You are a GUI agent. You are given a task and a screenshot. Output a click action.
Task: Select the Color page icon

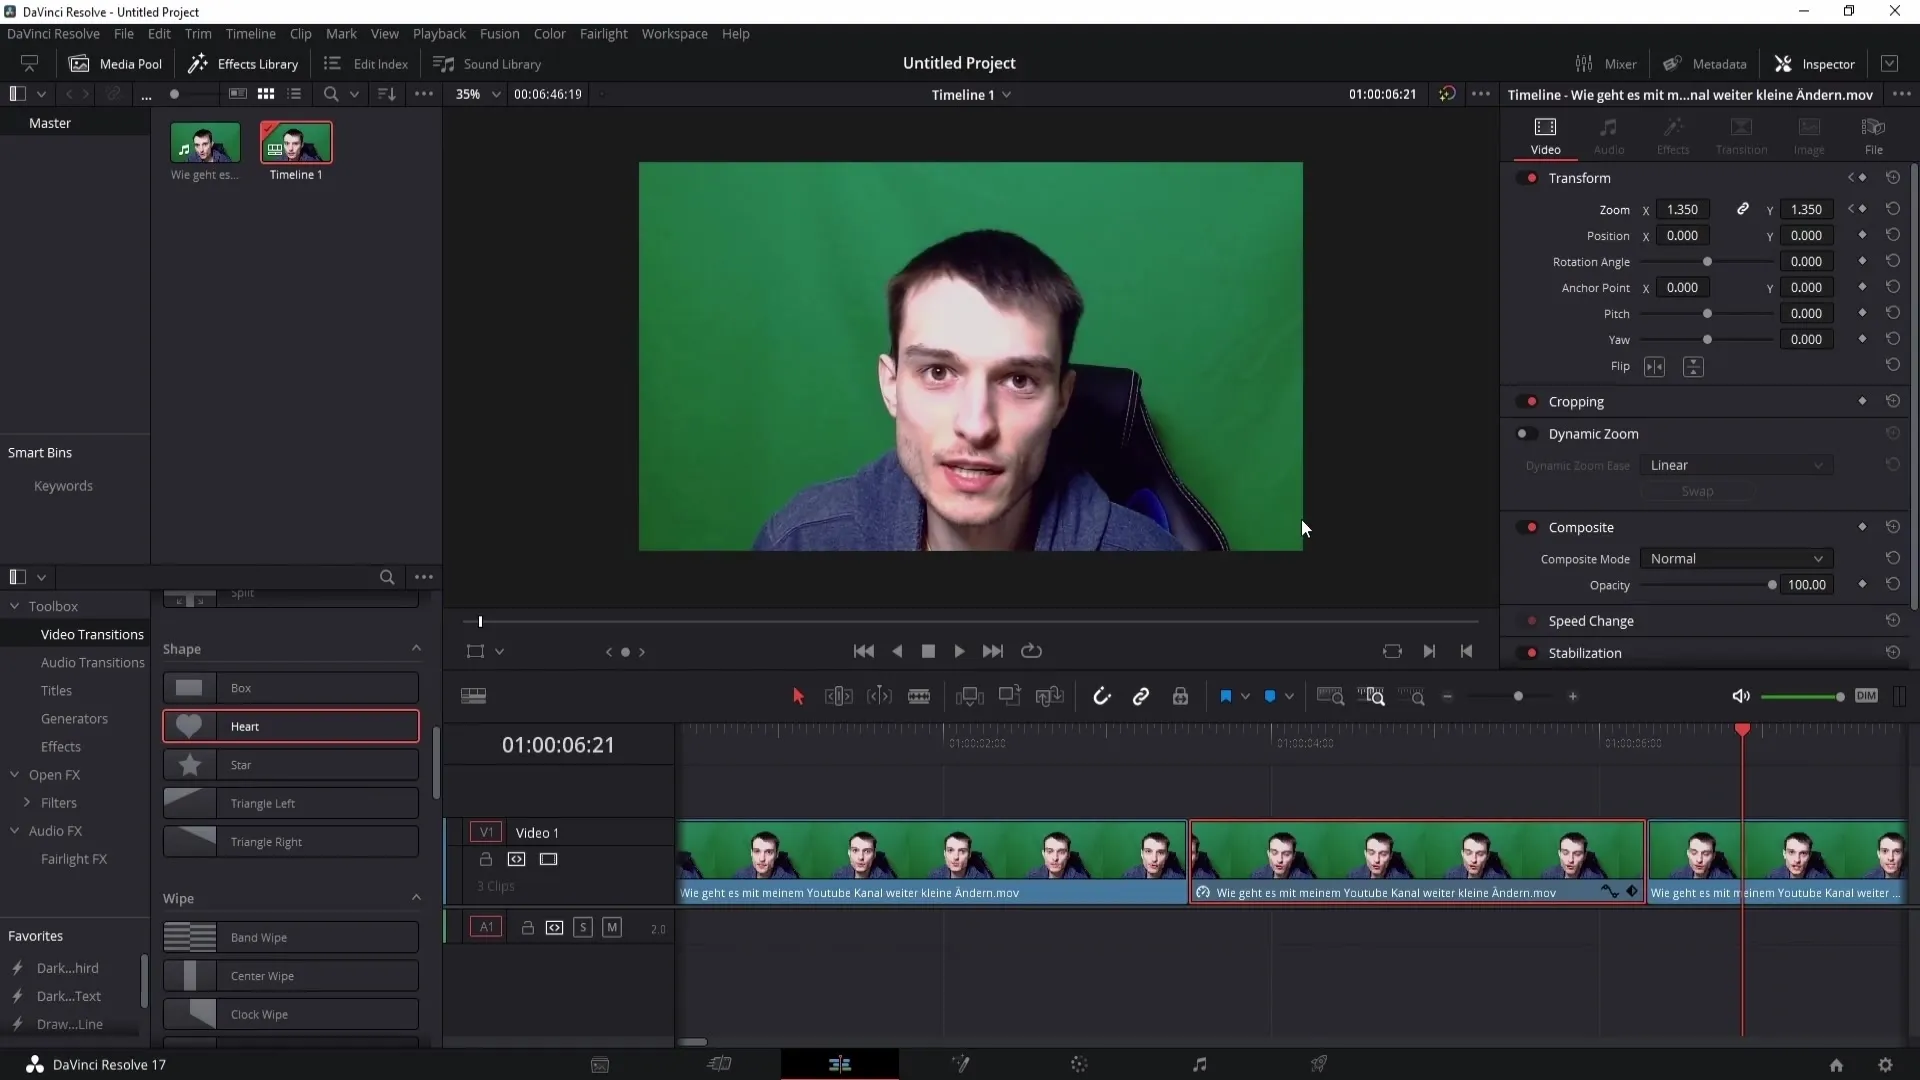[x=1079, y=1064]
